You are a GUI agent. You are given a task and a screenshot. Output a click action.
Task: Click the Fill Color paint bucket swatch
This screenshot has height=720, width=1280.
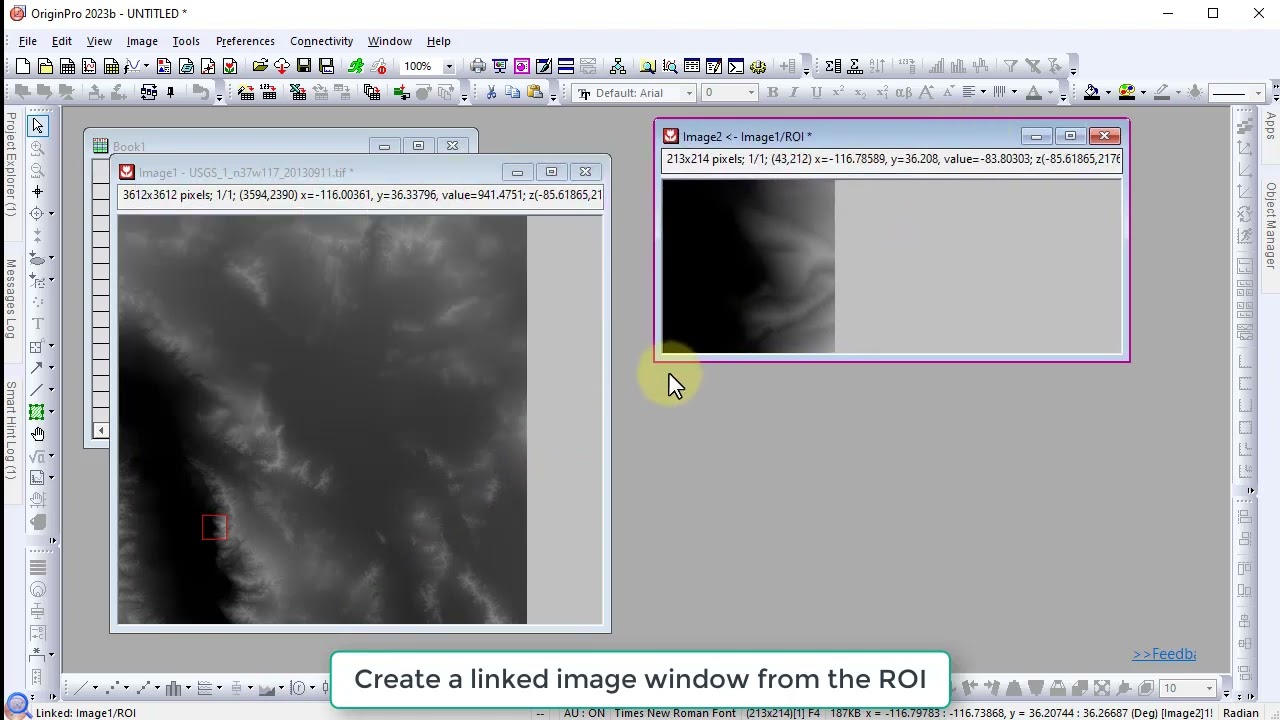click(x=1092, y=93)
